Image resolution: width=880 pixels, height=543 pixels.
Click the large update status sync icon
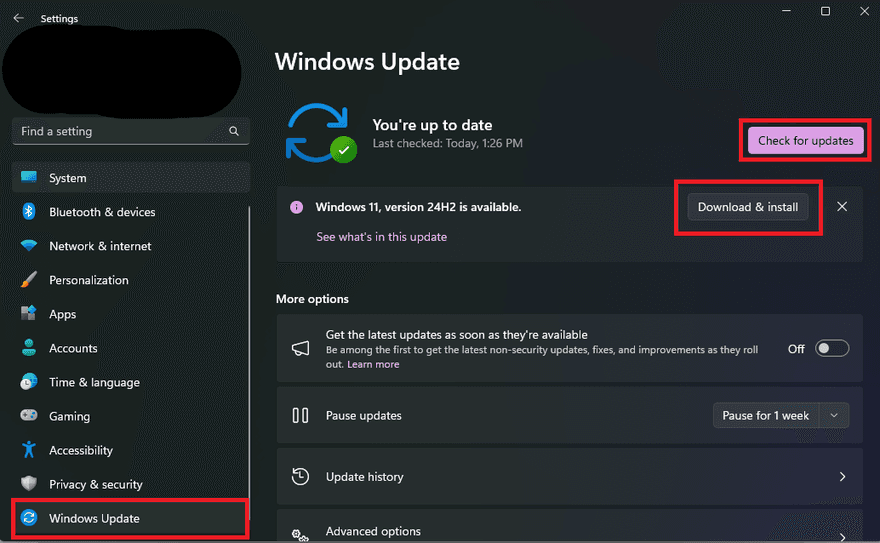[320, 133]
